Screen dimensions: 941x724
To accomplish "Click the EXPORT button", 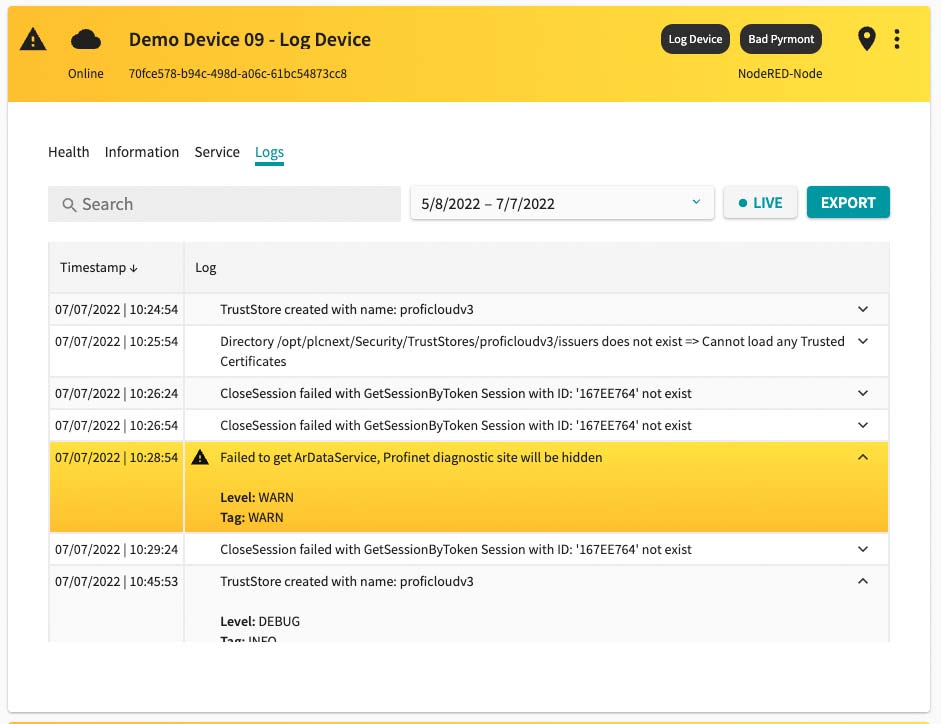I will point(848,201).
